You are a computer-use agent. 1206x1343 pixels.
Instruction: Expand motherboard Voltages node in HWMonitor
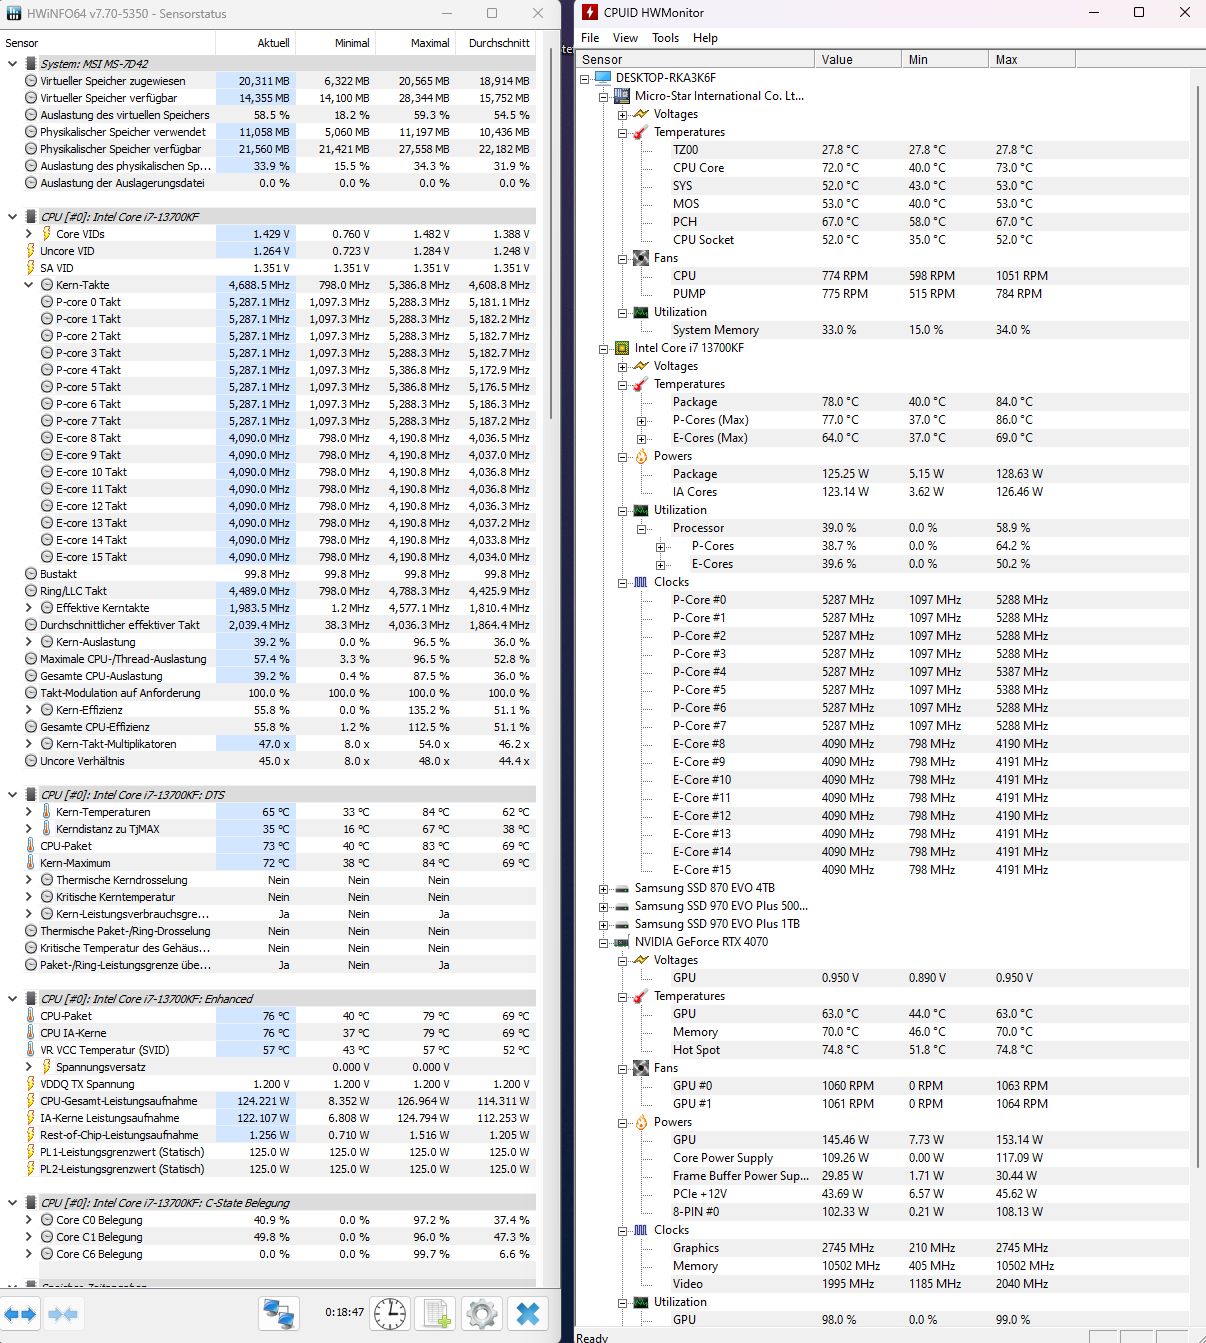pyautogui.click(x=622, y=114)
